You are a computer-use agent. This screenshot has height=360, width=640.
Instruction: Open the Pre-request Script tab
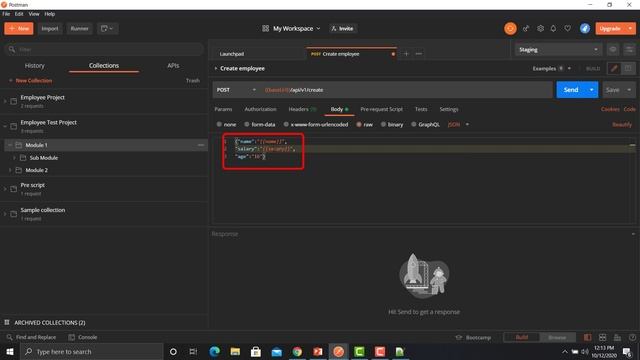pyautogui.click(x=381, y=109)
